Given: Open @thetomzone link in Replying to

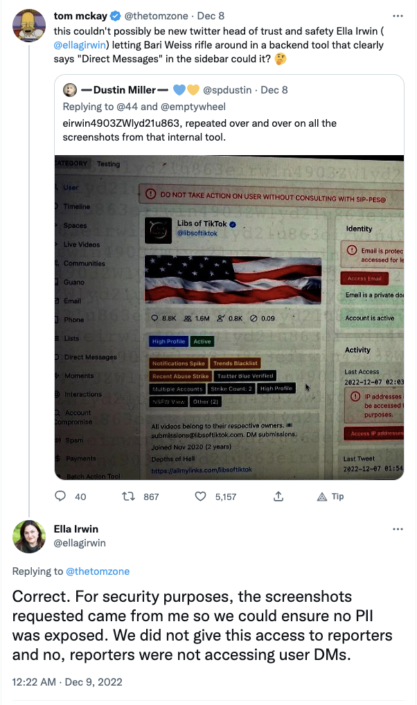Looking at the screenshot, I should (98, 571).
